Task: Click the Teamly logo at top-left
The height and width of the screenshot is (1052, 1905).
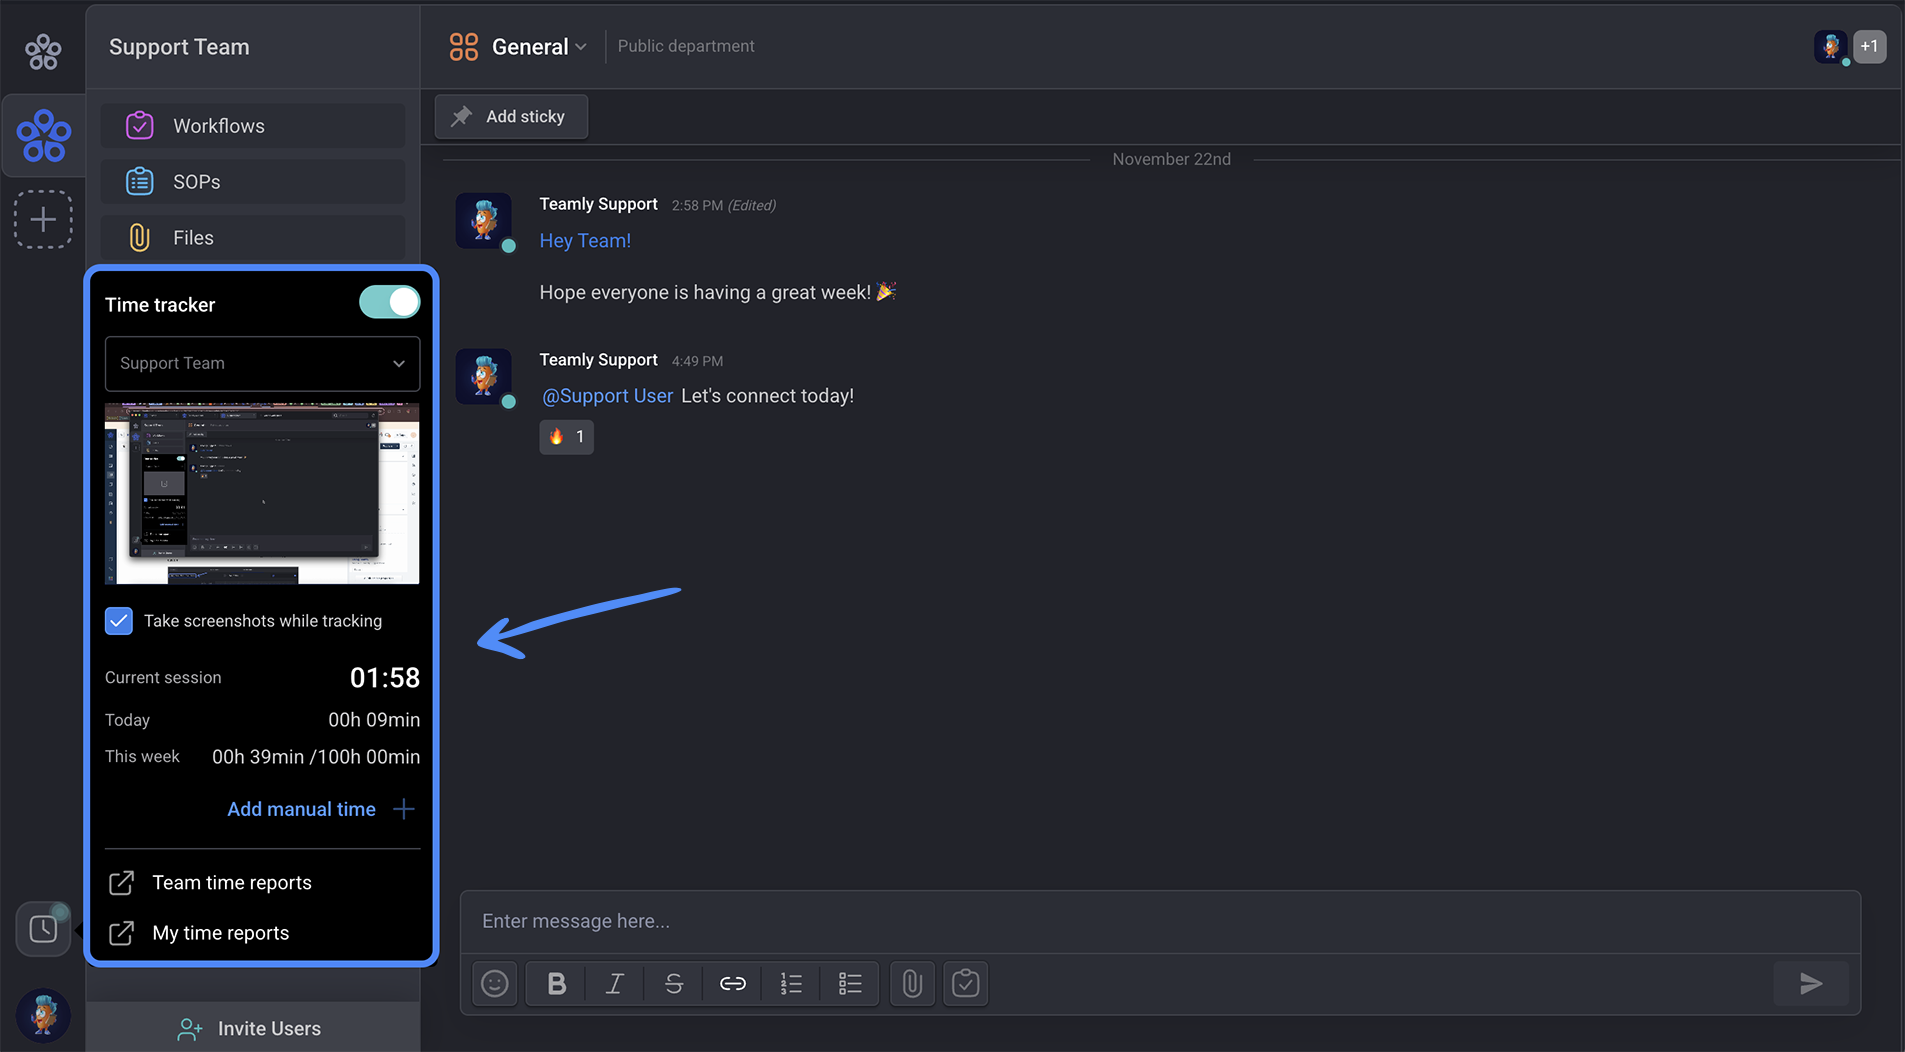Action: (43, 51)
